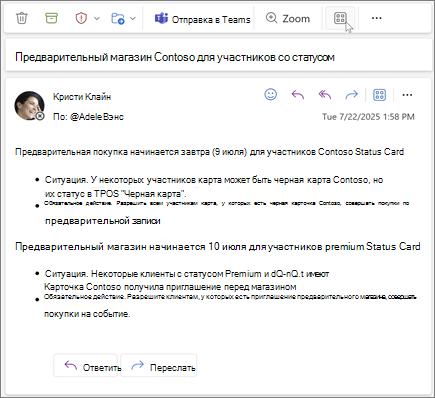Click the Ответить button
Image resolution: width=435 pixels, height=398 pixels.
(x=86, y=366)
